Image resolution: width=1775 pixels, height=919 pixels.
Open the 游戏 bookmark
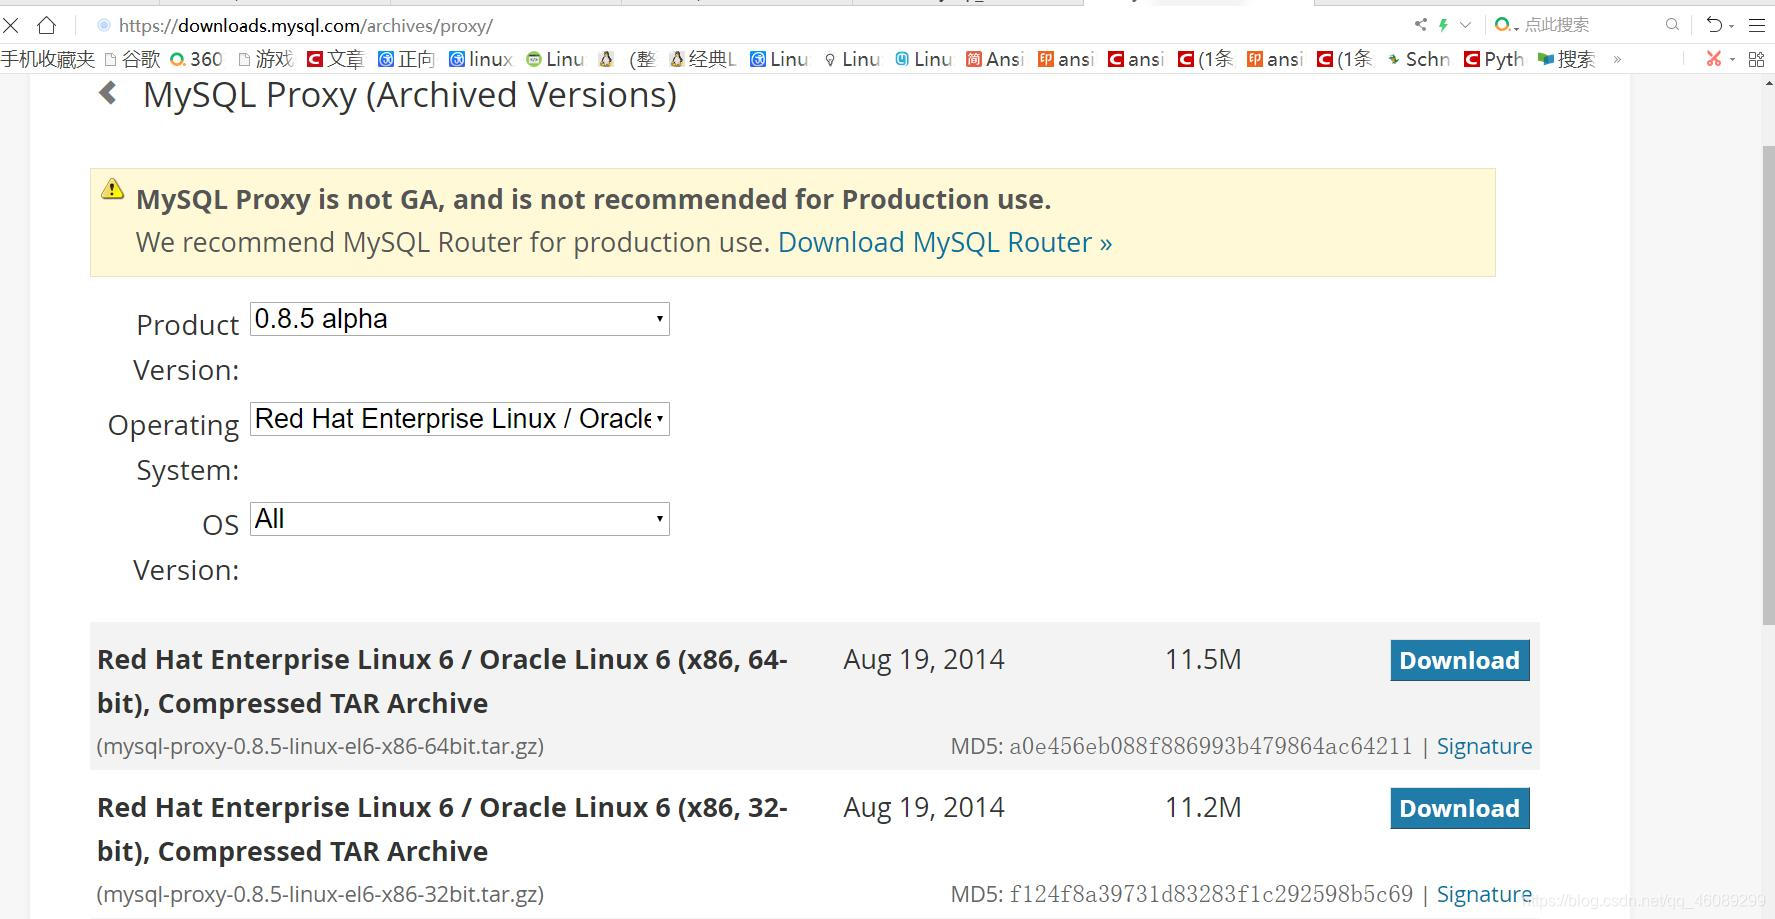pyautogui.click(x=265, y=59)
